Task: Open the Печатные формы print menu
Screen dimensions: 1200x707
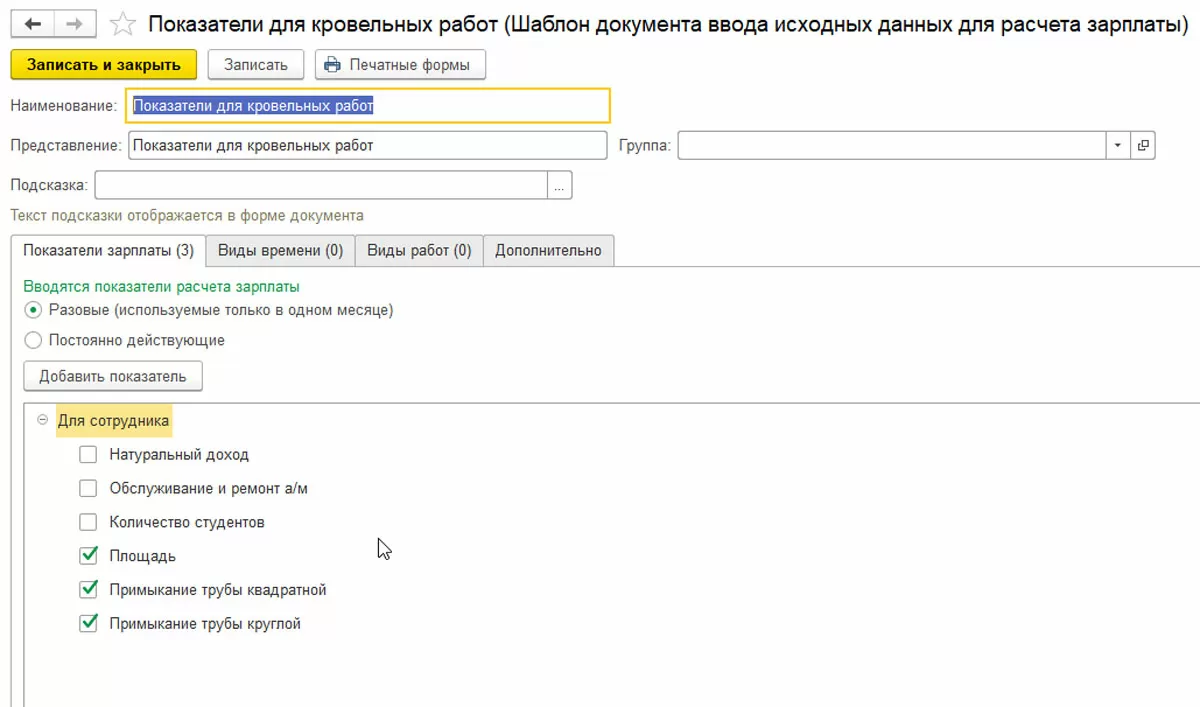Action: (x=400, y=65)
